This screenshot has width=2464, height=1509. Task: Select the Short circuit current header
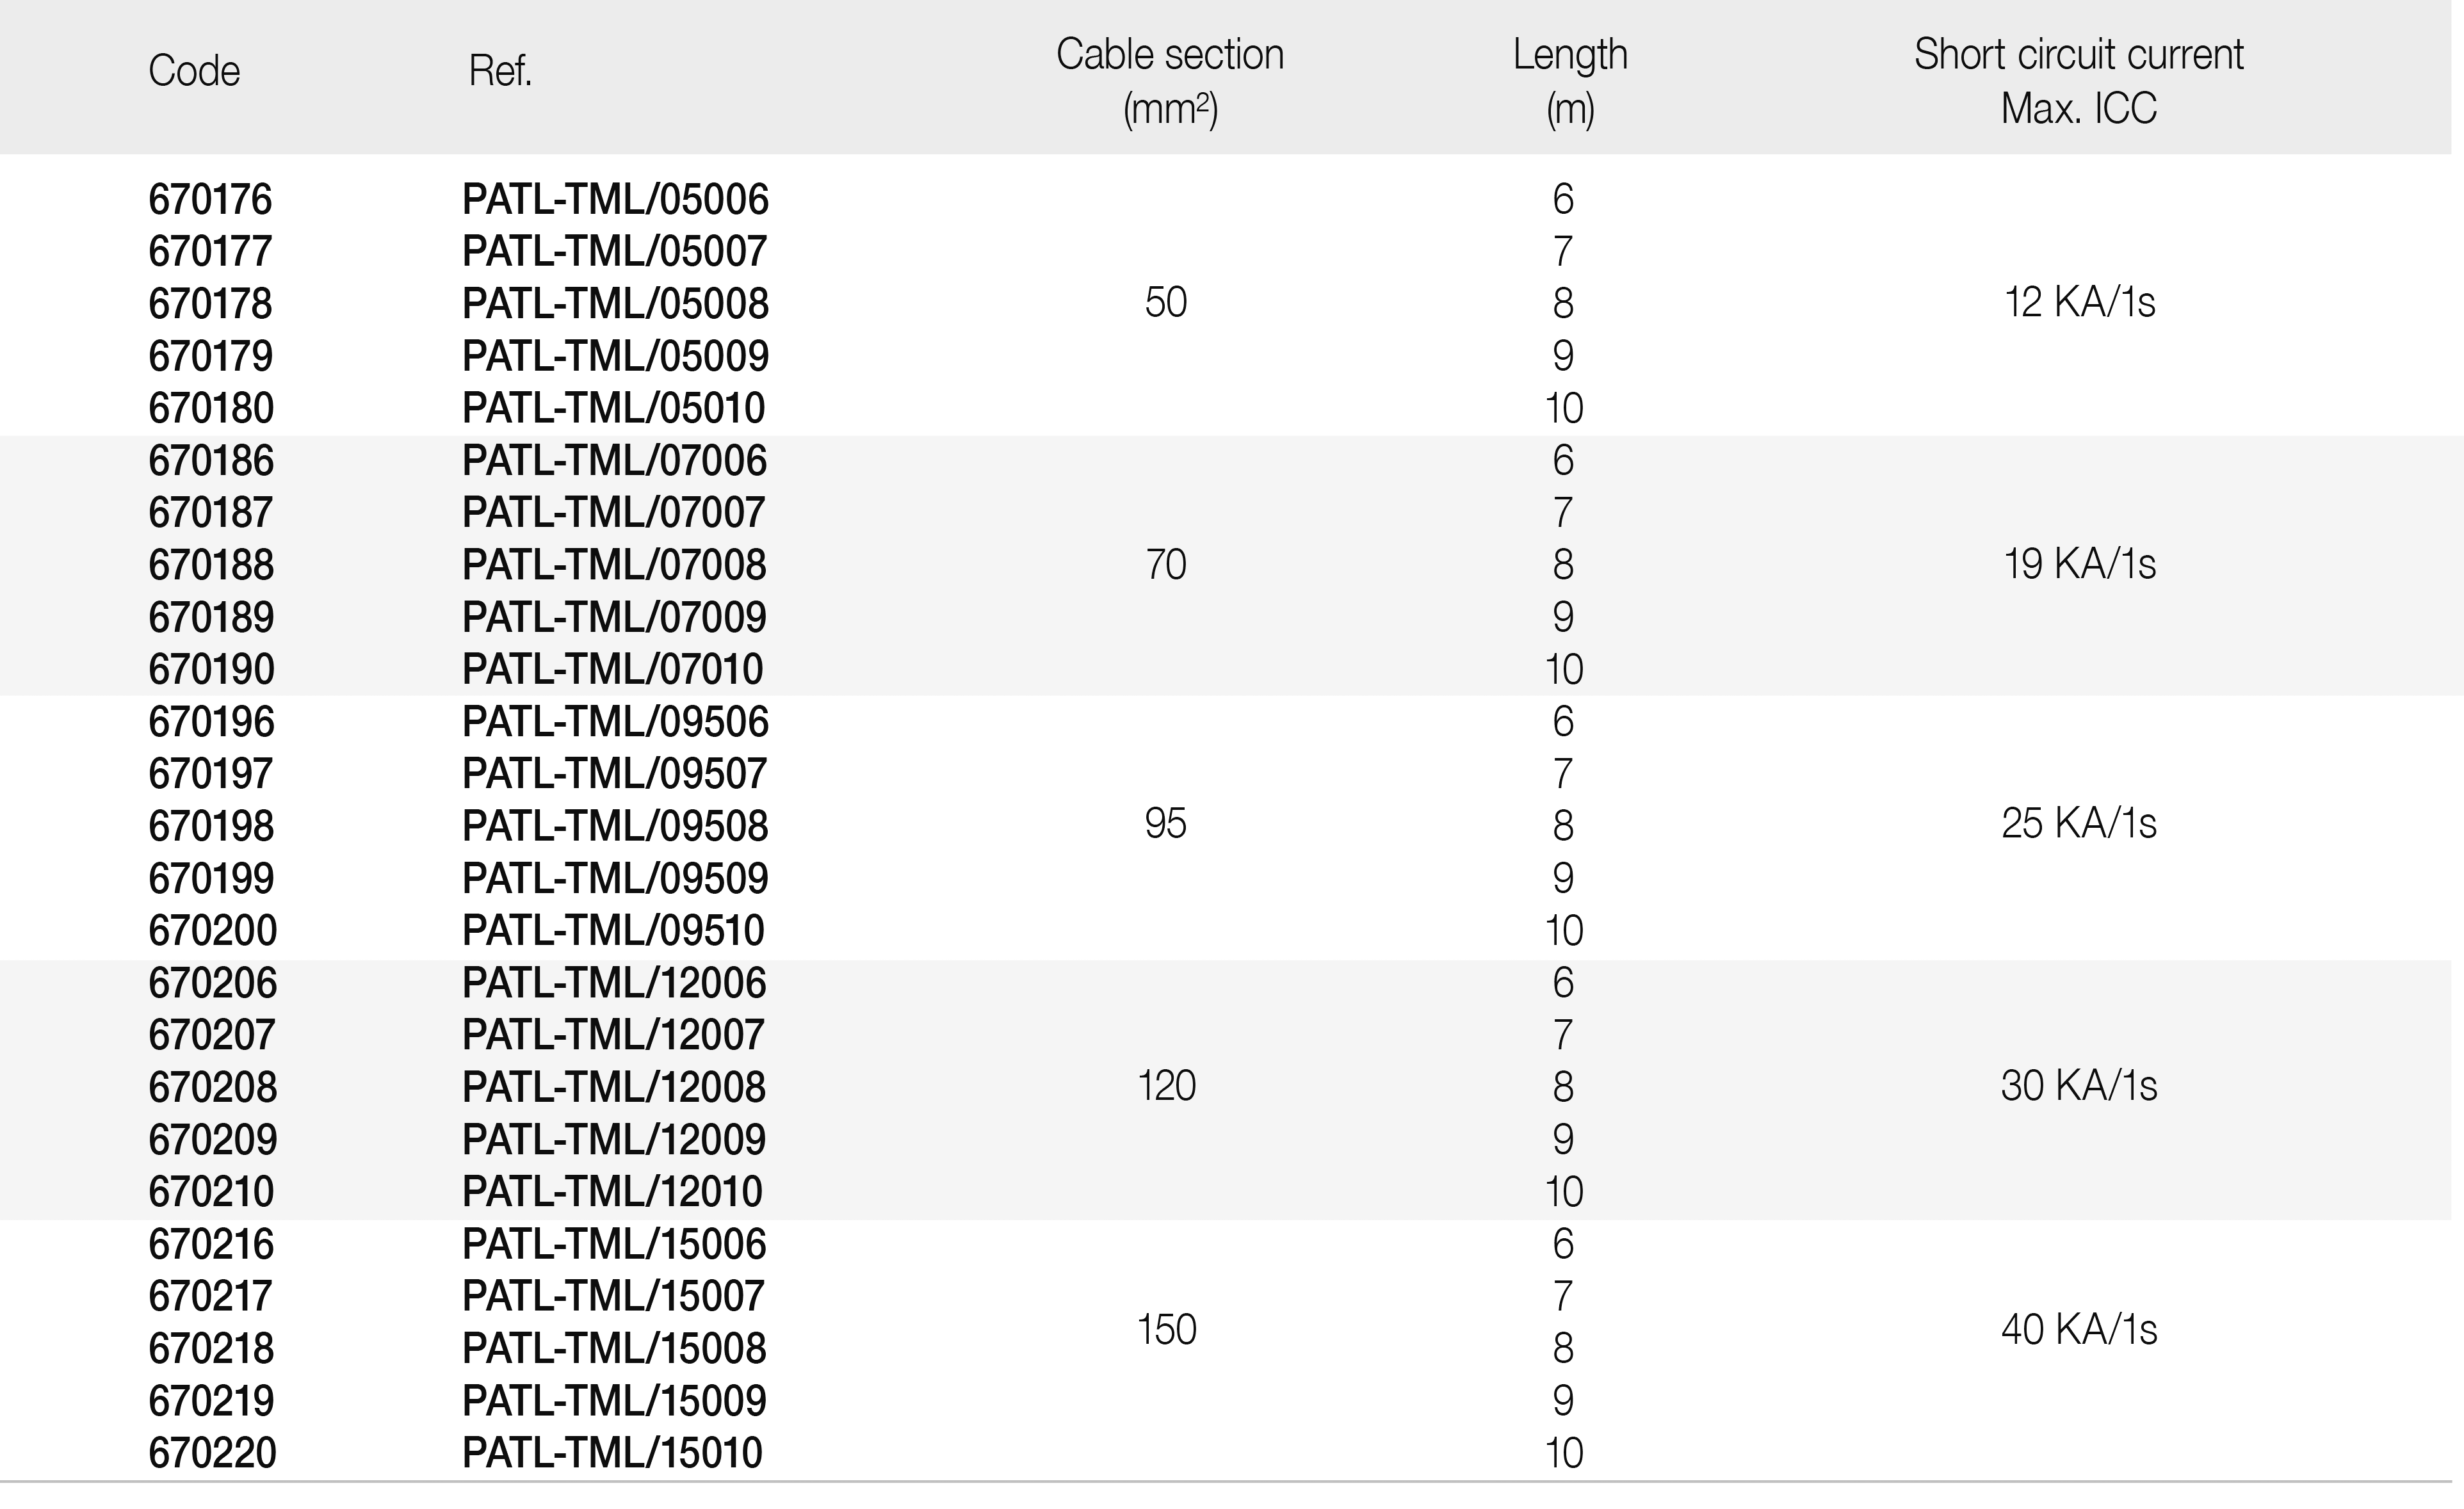tap(2079, 81)
